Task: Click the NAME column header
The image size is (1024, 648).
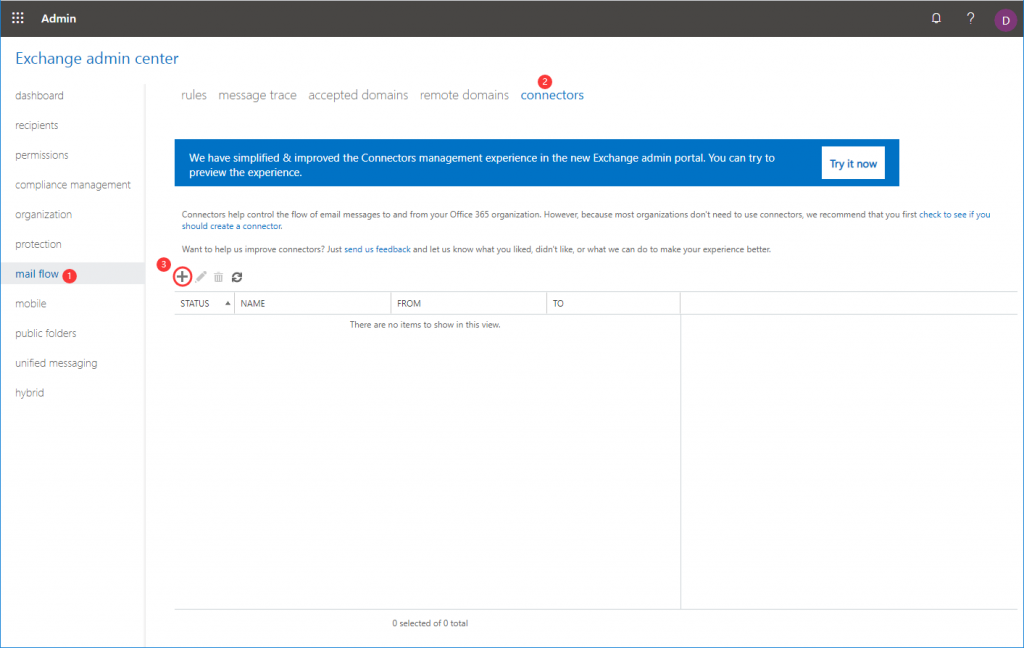Action: tap(313, 304)
